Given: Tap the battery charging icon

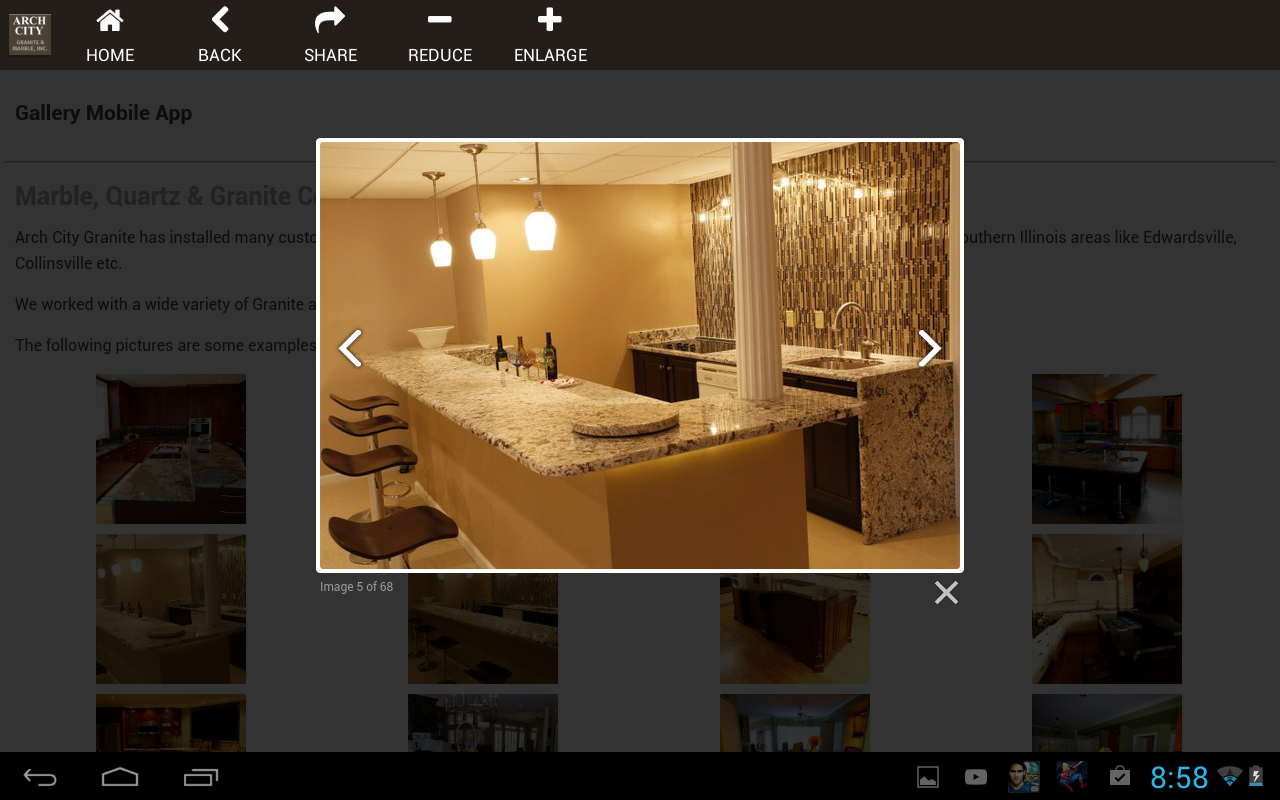Looking at the screenshot, I should pos(1256,777).
